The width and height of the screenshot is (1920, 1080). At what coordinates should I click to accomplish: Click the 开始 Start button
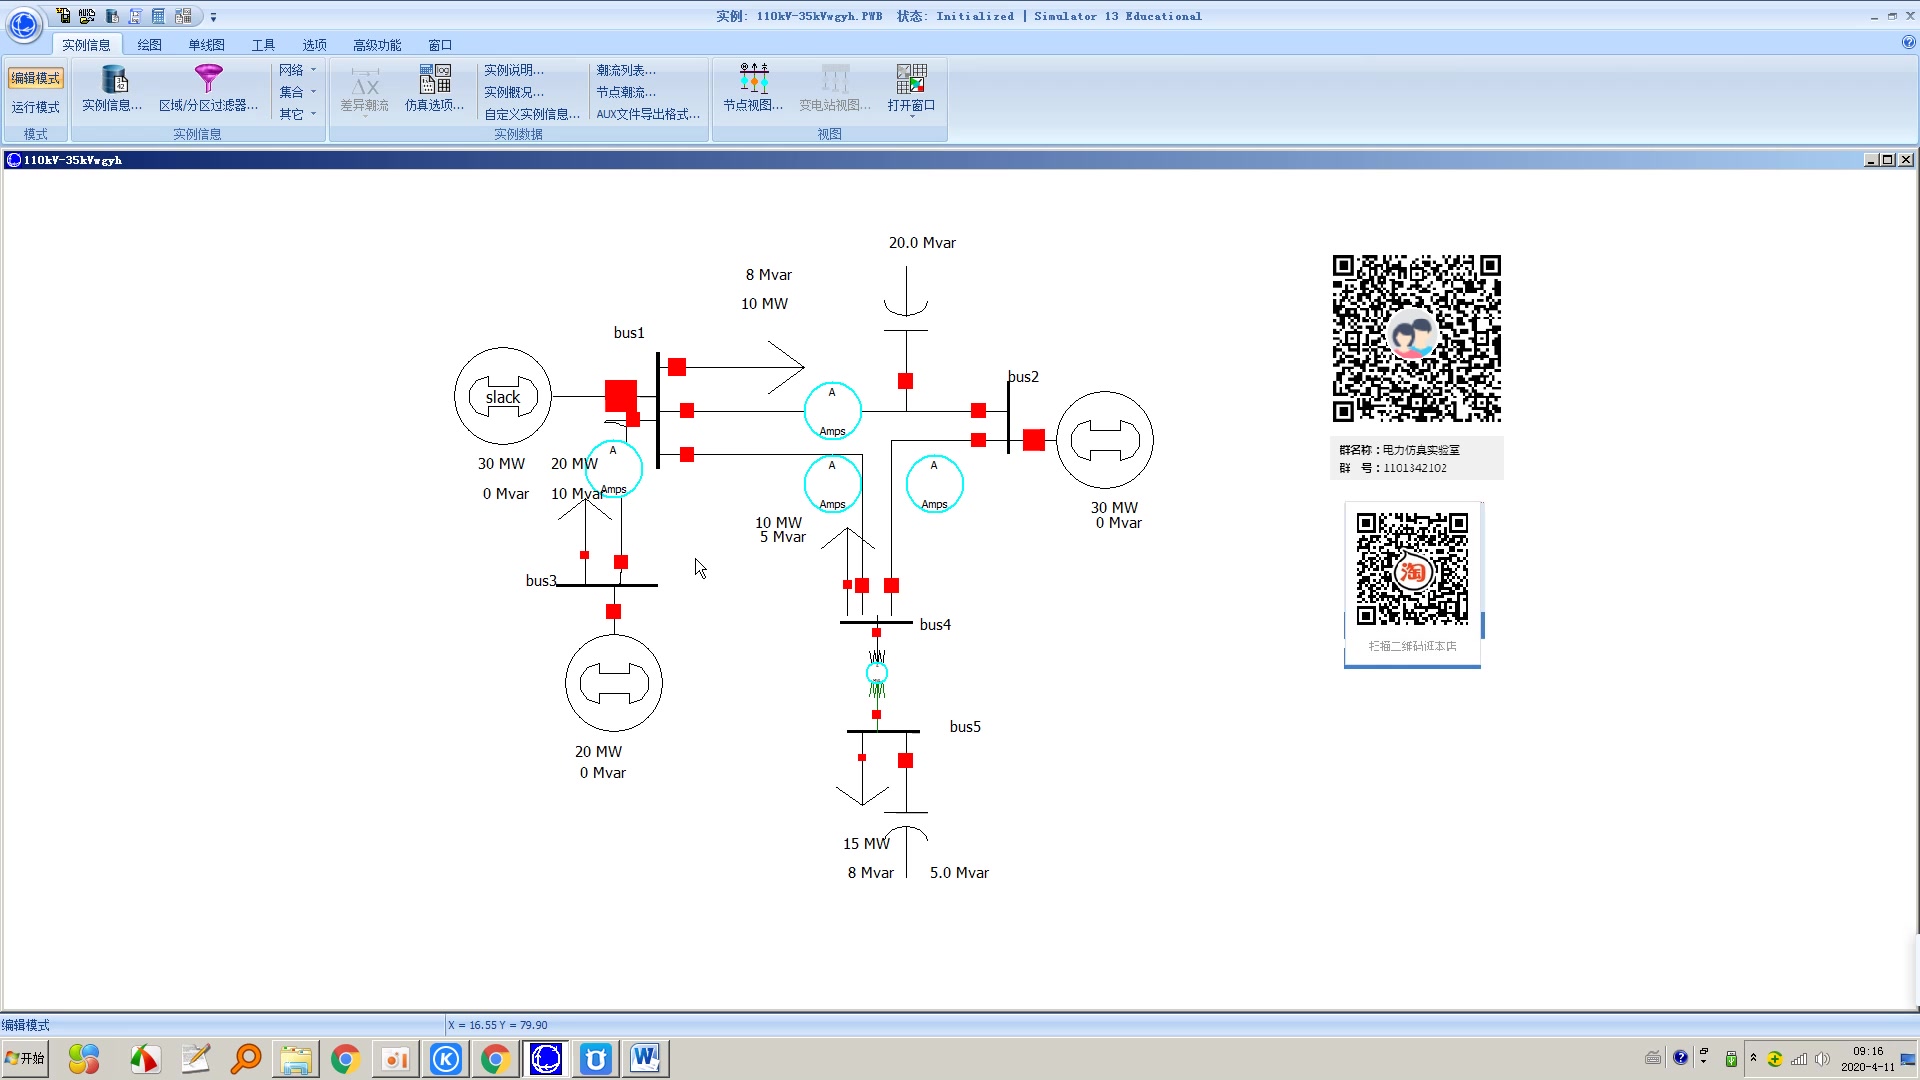(26, 1058)
